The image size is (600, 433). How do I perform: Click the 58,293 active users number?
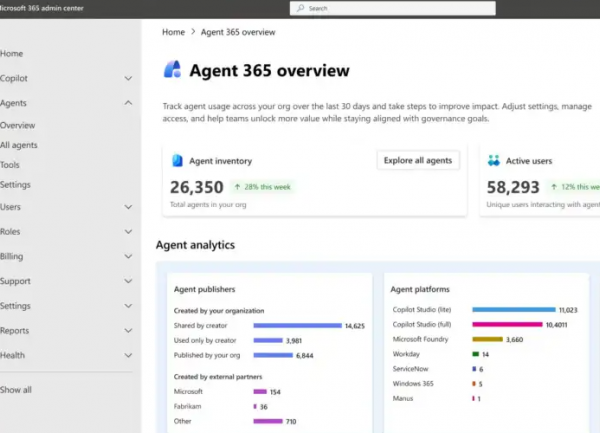pyautogui.click(x=513, y=187)
